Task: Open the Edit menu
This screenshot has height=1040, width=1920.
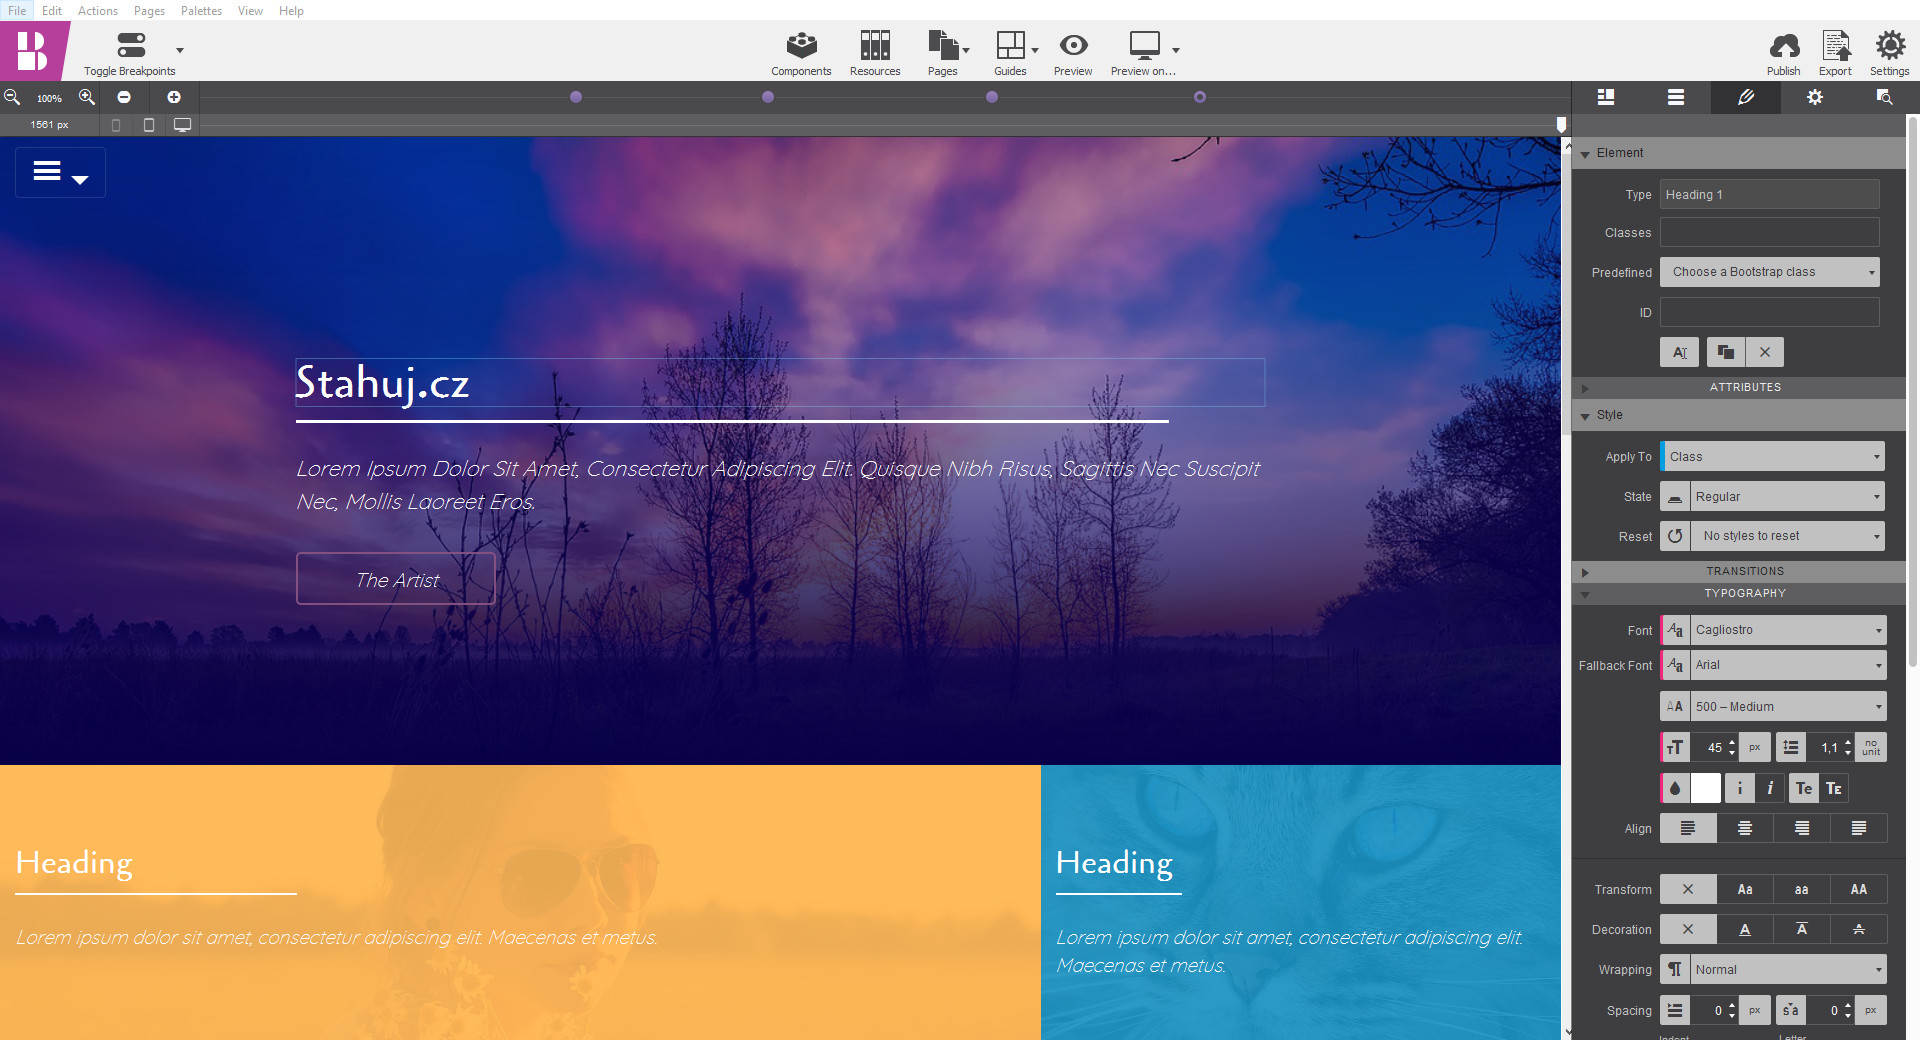Action: (x=52, y=11)
